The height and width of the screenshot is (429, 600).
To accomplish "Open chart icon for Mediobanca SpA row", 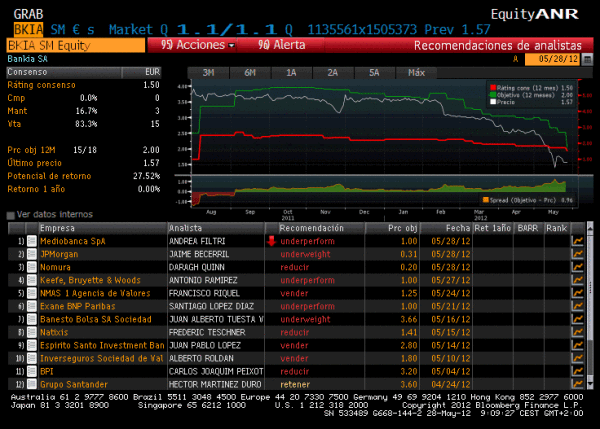I will tap(577, 241).
